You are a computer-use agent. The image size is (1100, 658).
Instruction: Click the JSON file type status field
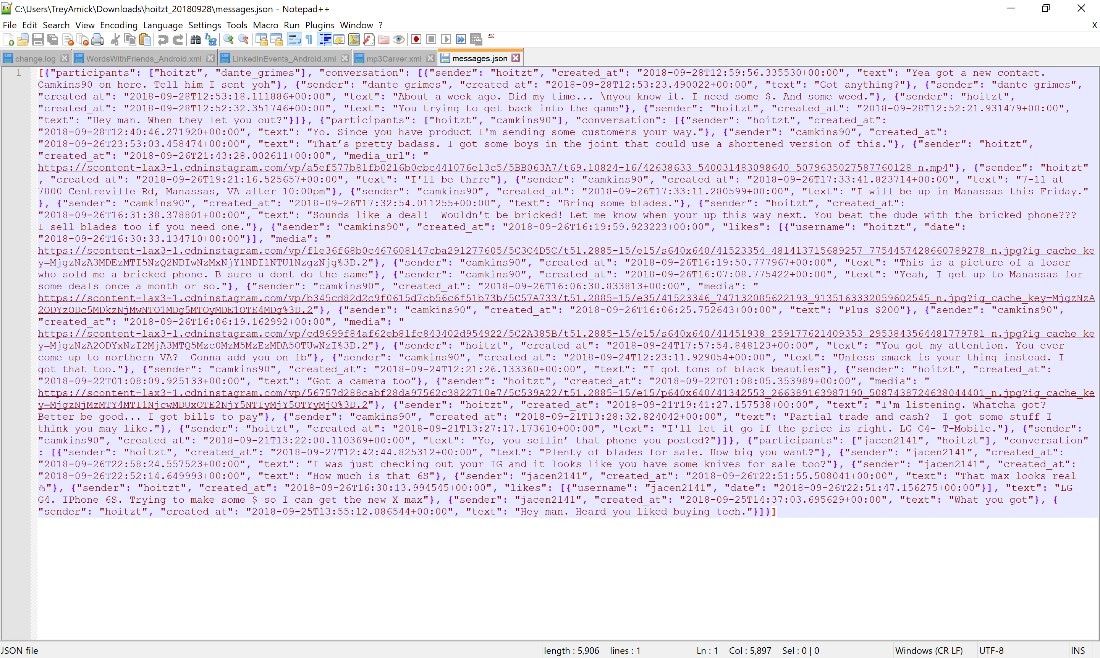click(20, 650)
